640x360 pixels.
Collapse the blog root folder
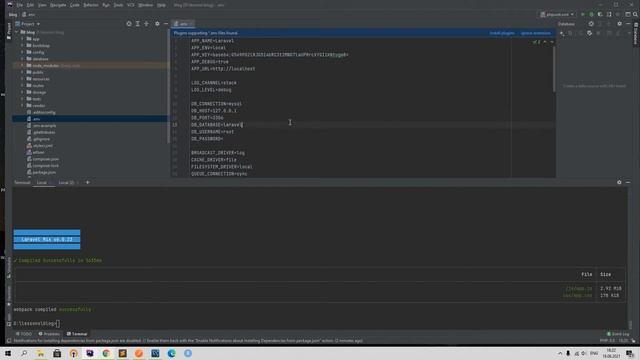(x=17, y=32)
